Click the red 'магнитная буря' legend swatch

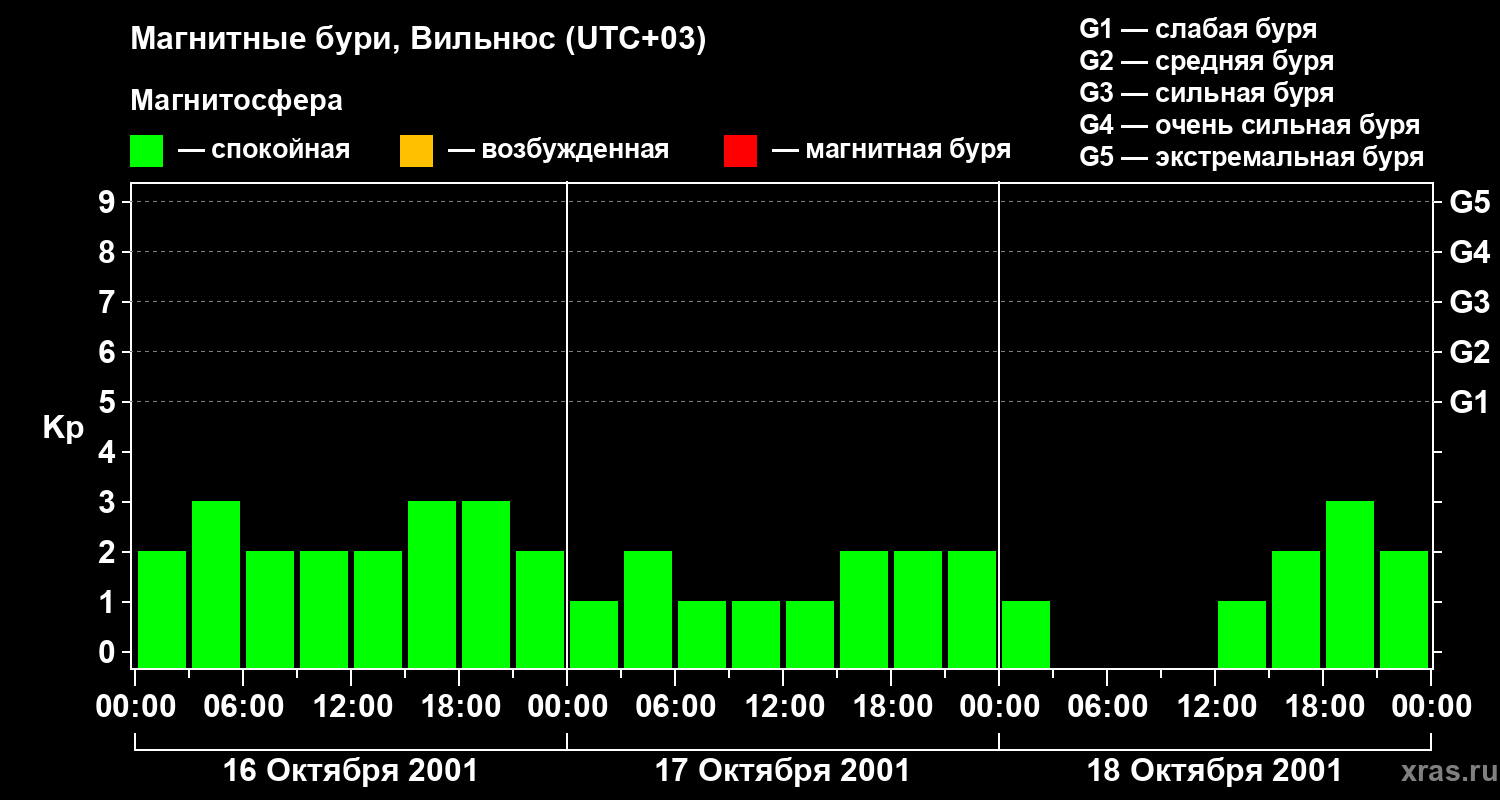click(740, 150)
